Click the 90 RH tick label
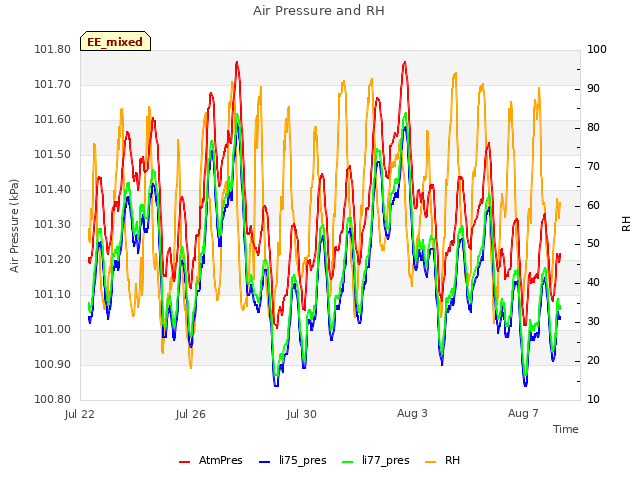The height and width of the screenshot is (480, 640). (593, 89)
